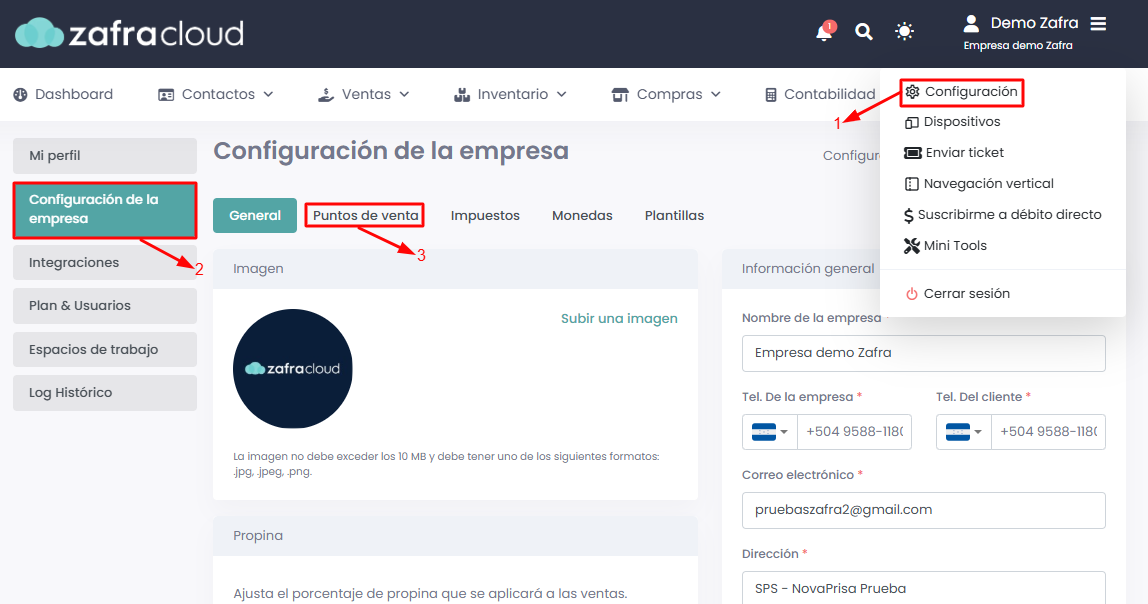Expand the Inventario menu chevron
Image resolution: width=1148 pixels, height=604 pixels.
click(562, 94)
